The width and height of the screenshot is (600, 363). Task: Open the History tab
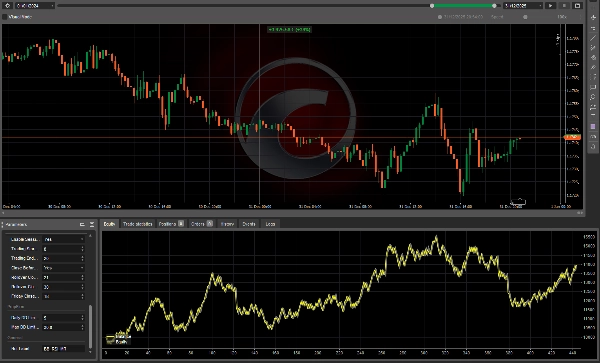point(227,224)
